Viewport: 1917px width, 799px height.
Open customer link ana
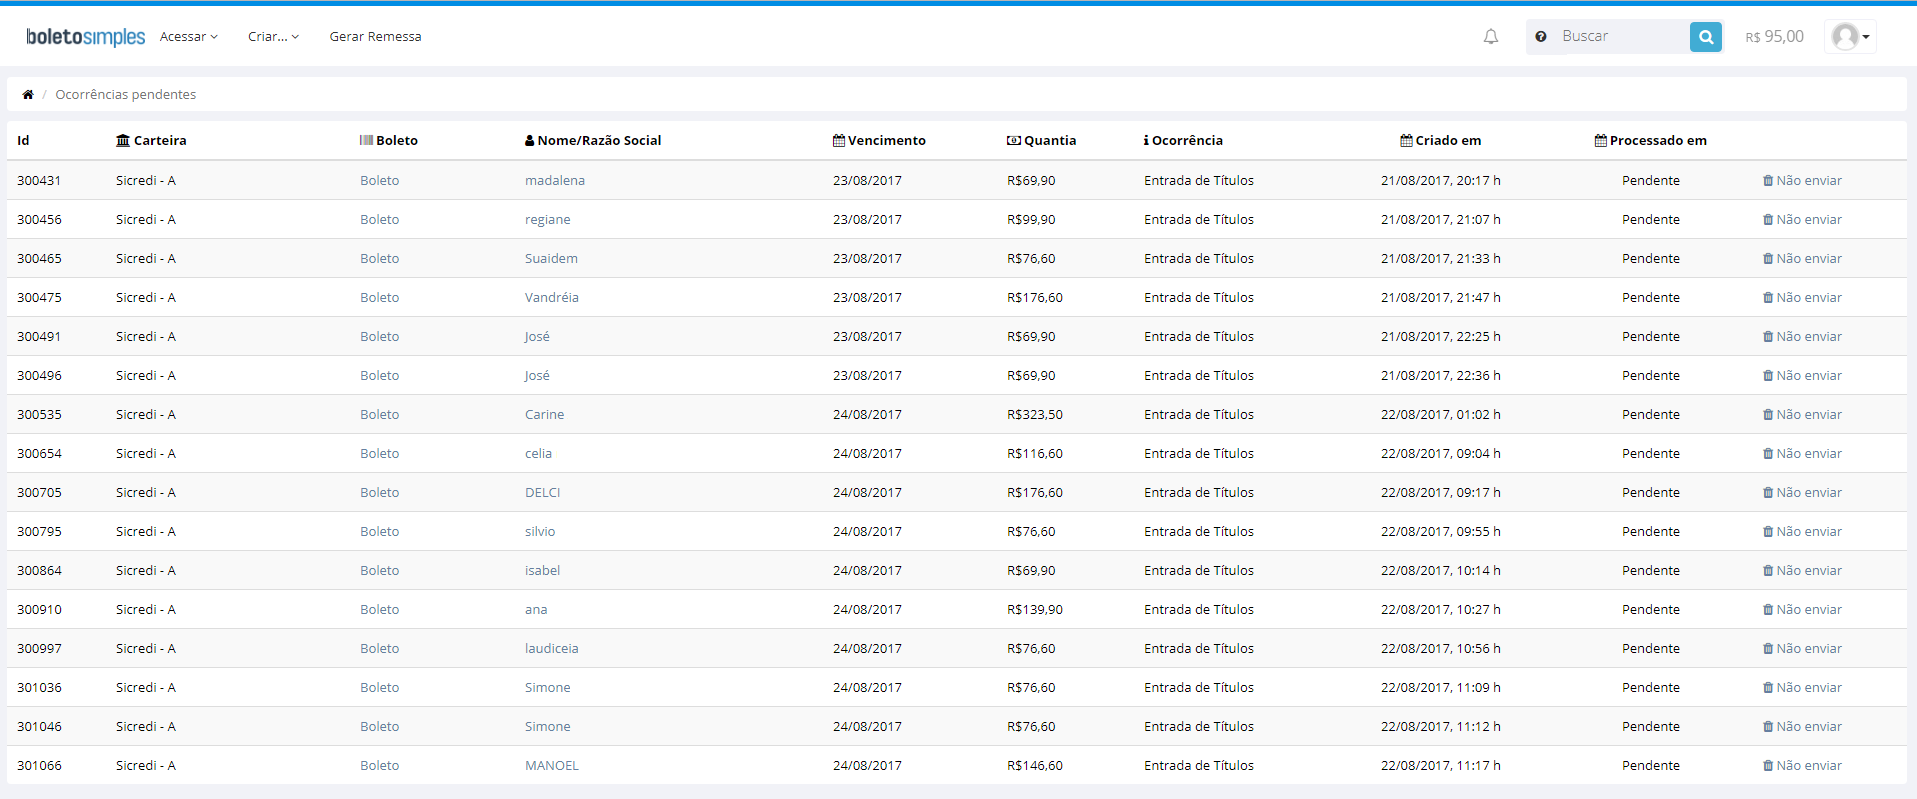click(536, 610)
